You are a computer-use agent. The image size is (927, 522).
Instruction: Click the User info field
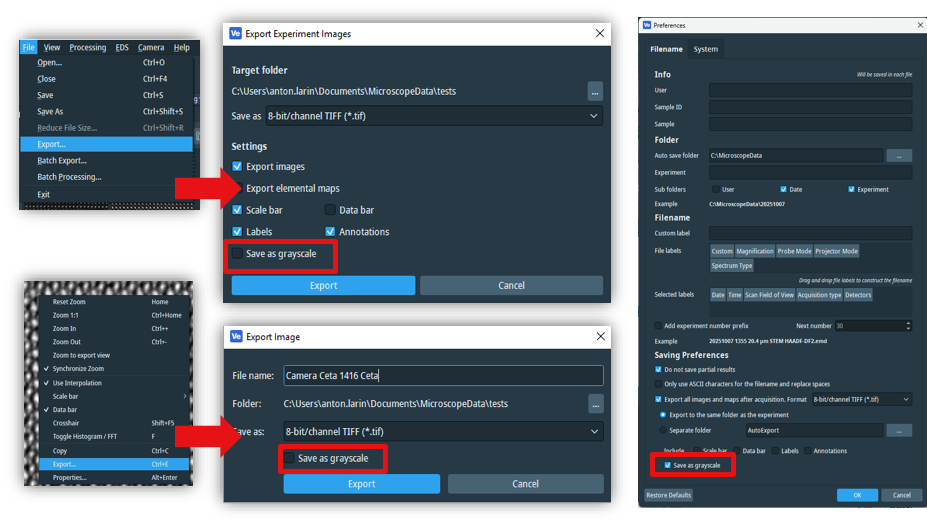(x=811, y=90)
